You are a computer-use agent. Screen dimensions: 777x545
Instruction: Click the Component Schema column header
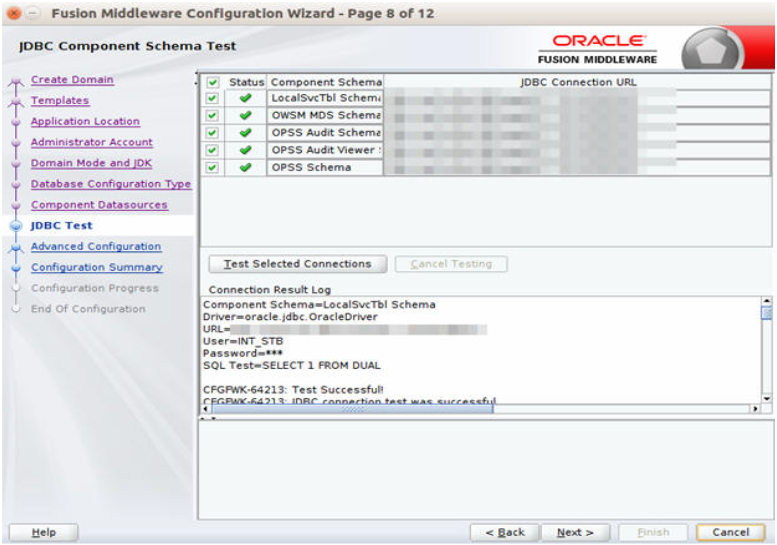326,82
